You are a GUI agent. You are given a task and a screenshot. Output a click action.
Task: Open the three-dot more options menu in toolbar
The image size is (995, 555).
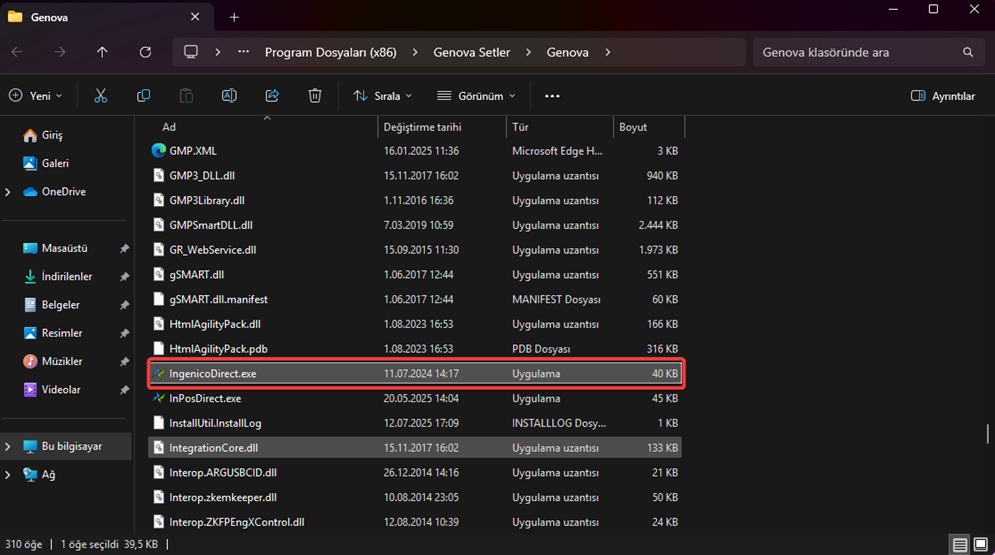[x=552, y=96]
